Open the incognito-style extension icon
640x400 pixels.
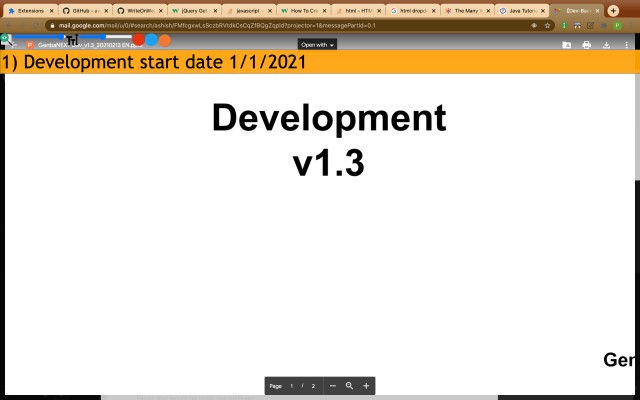577,25
